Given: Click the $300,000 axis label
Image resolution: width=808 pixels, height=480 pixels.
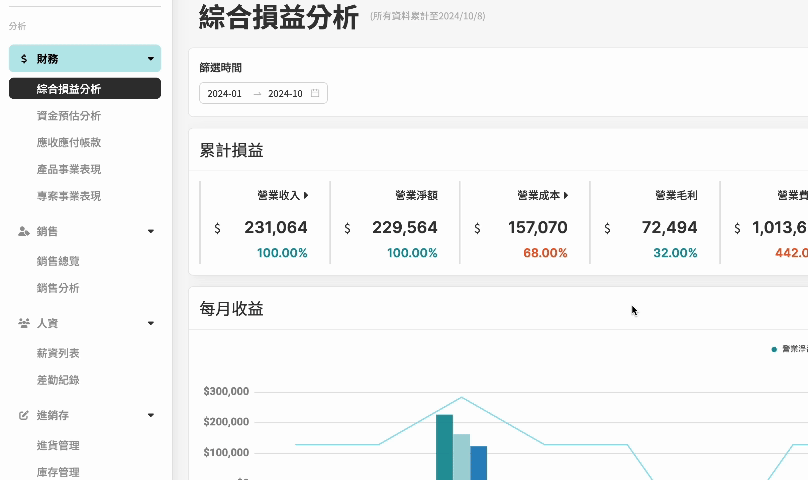Looking at the screenshot, I should pos(226,391).
